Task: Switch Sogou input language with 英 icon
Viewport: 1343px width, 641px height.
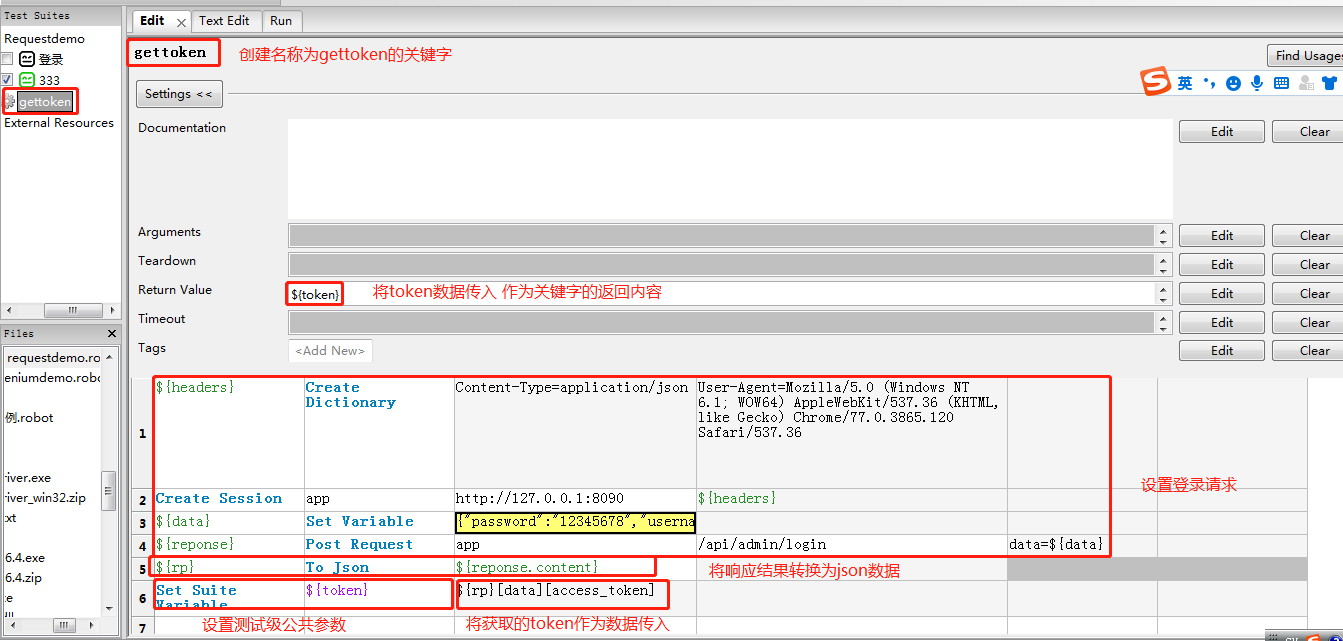Action: [x=1185, y=83]
